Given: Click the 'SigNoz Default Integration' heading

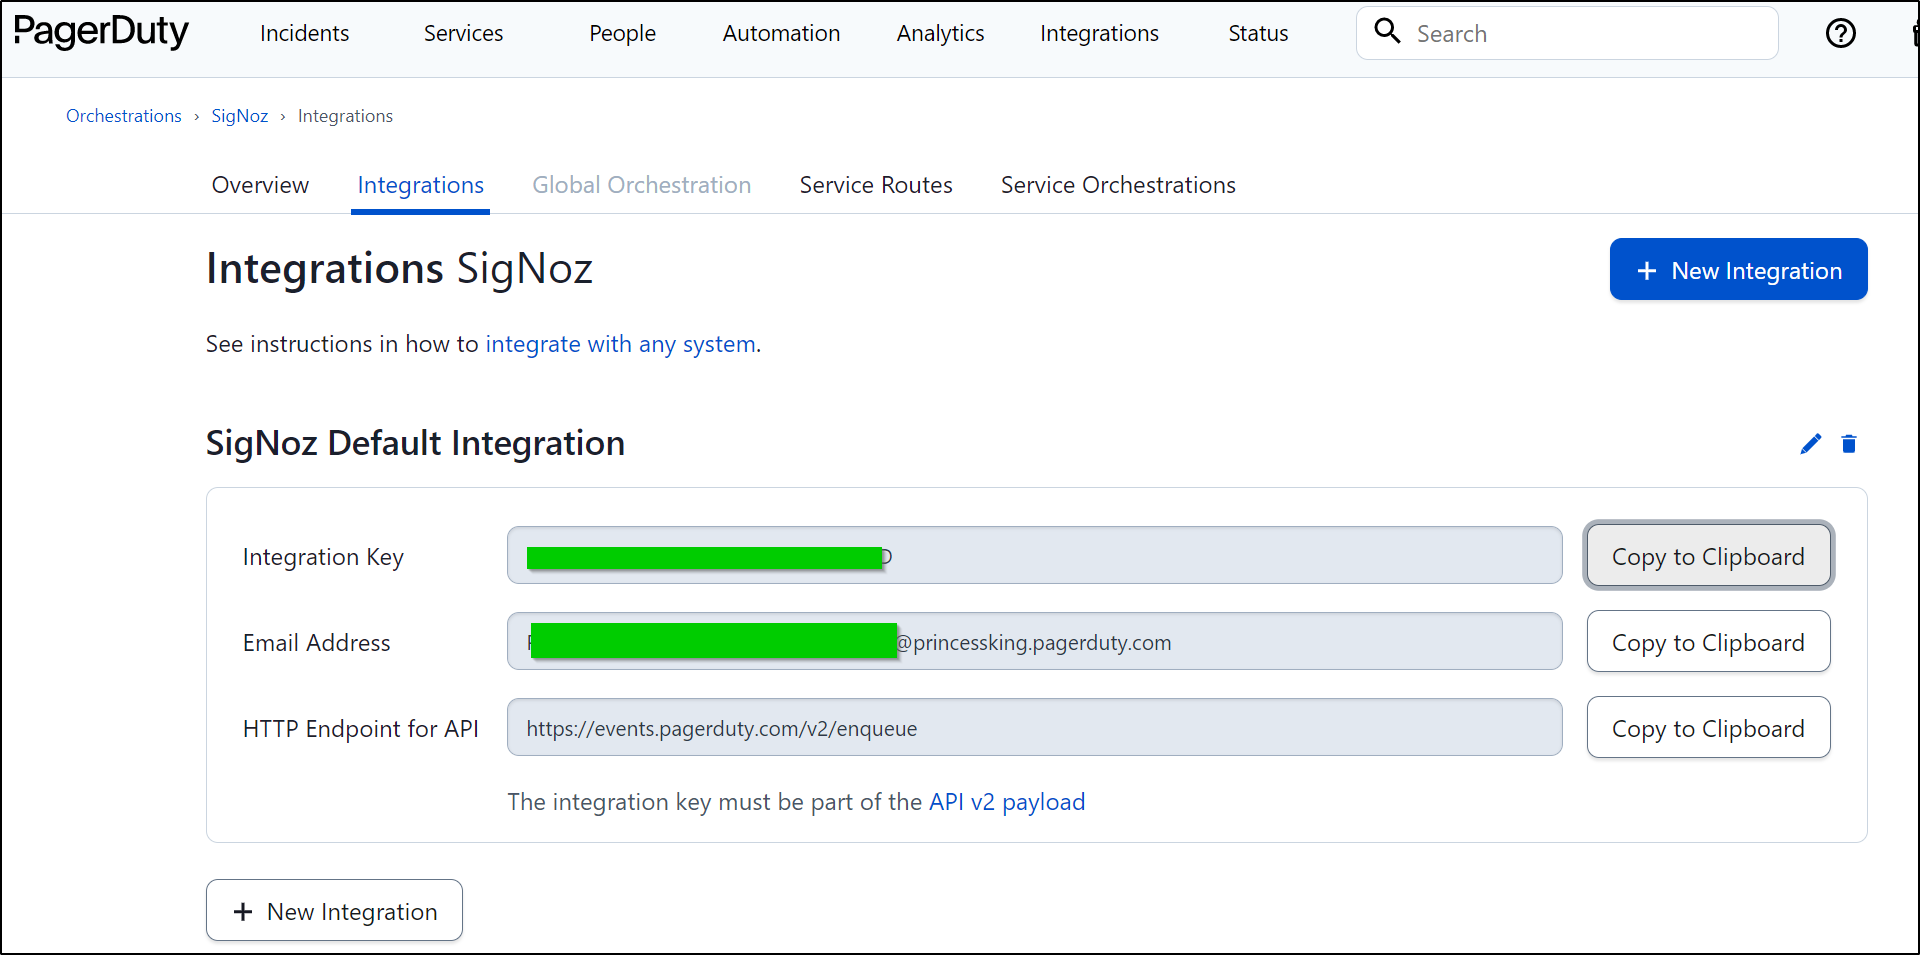Looking at the screenshot, I should tap(415, 443).
